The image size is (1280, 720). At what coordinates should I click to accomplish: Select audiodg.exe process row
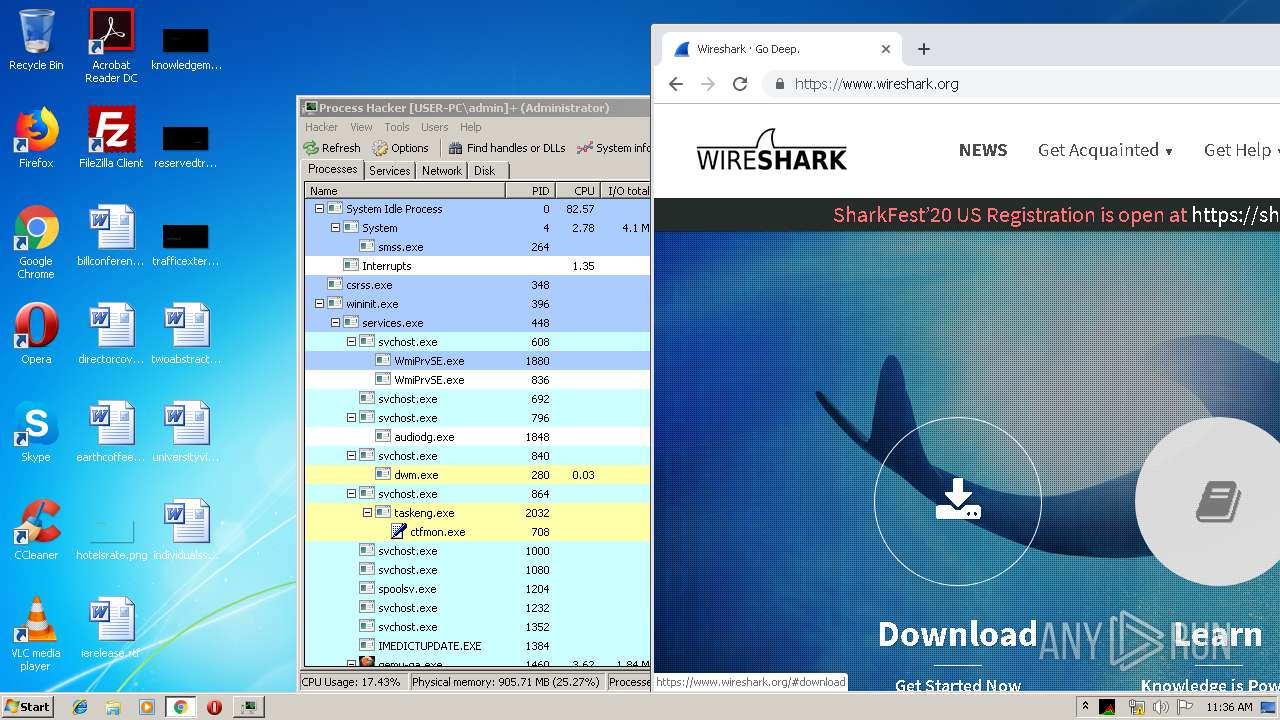click(x=477, y=437)
